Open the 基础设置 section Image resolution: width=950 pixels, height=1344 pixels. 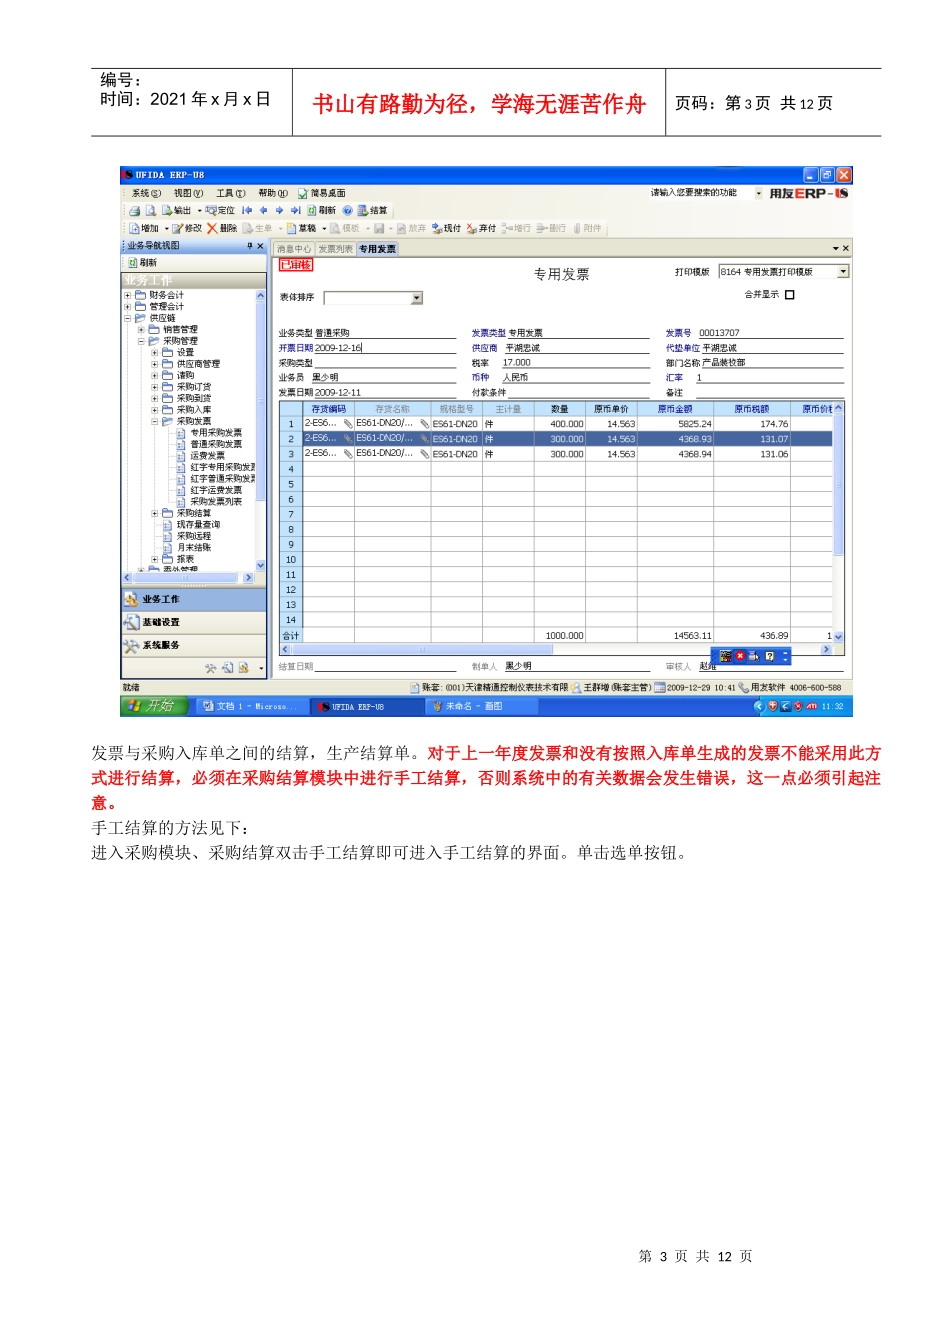tap(194, 622)
